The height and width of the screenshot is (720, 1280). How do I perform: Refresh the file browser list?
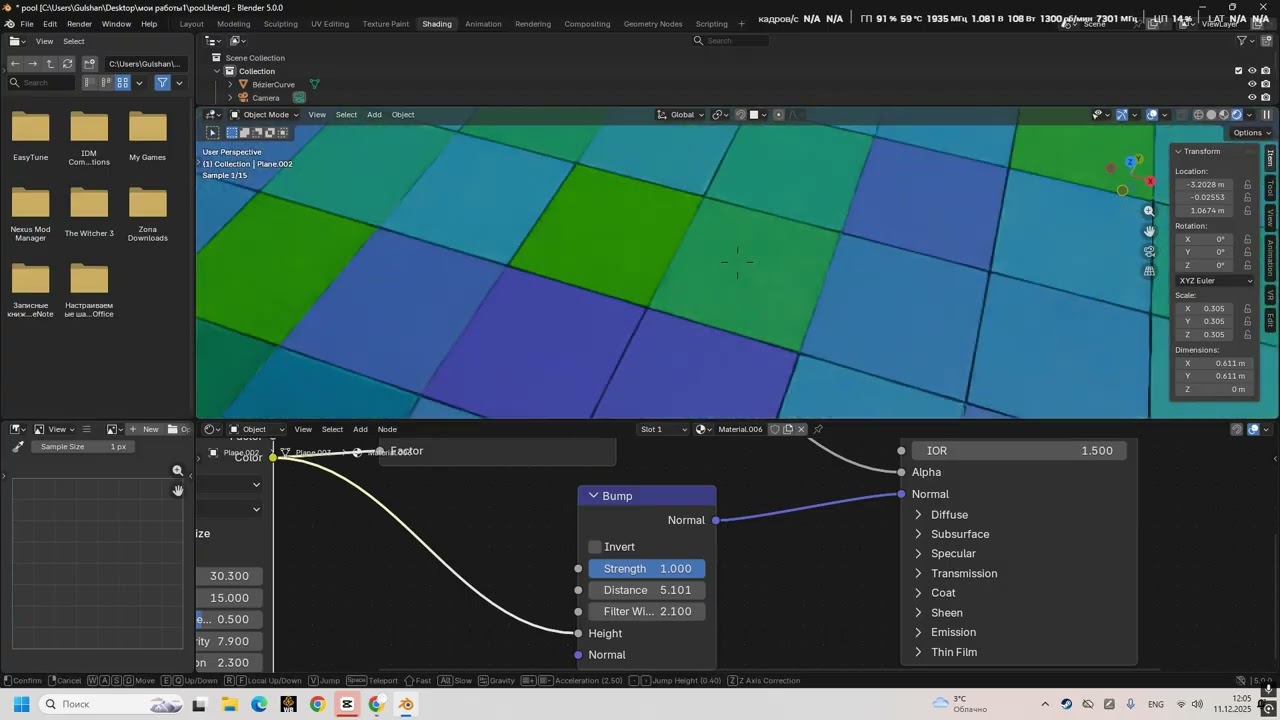[68, 64]
